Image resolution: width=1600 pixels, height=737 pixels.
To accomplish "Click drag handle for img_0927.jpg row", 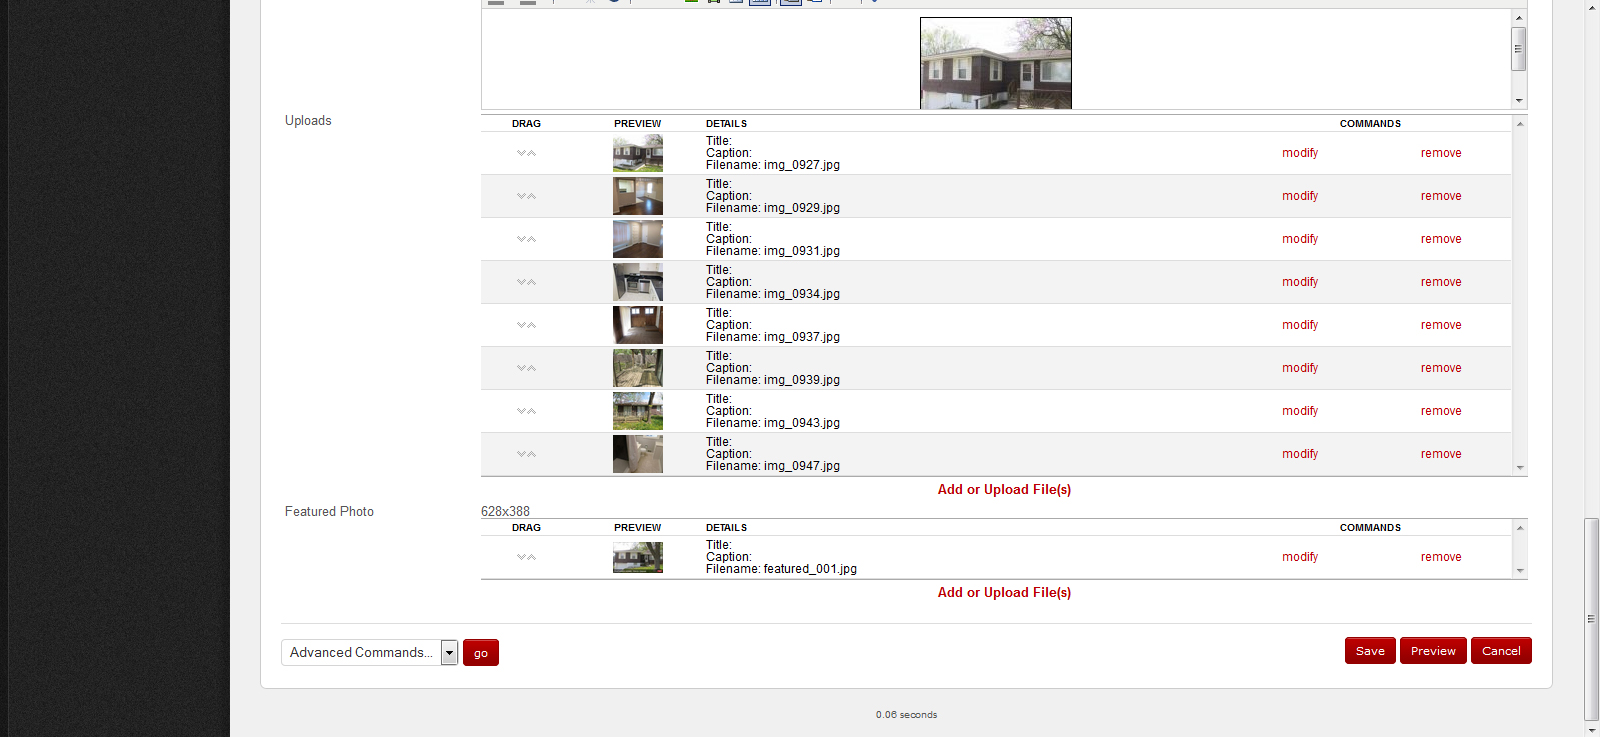I will coord(526,153).
